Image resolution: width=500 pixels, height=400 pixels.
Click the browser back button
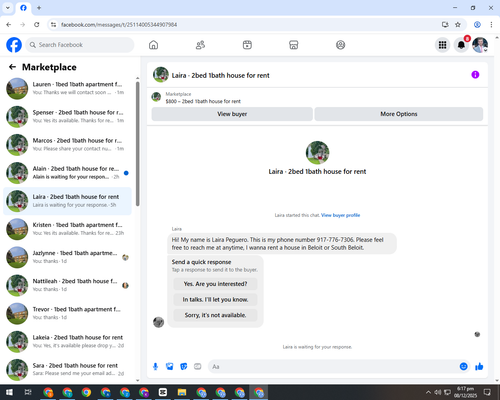pos(9,25)
